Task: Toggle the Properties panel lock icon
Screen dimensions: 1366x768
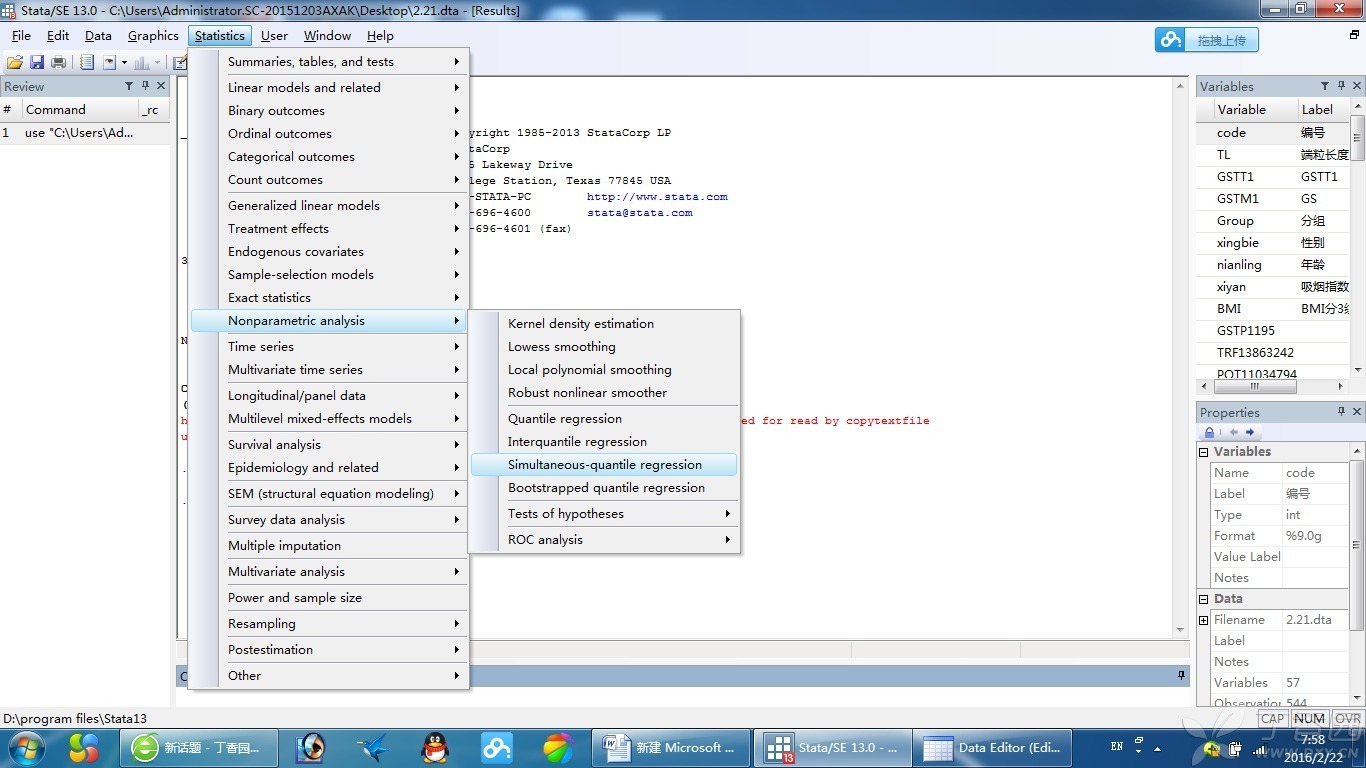Action: [x=1209, y=432]
